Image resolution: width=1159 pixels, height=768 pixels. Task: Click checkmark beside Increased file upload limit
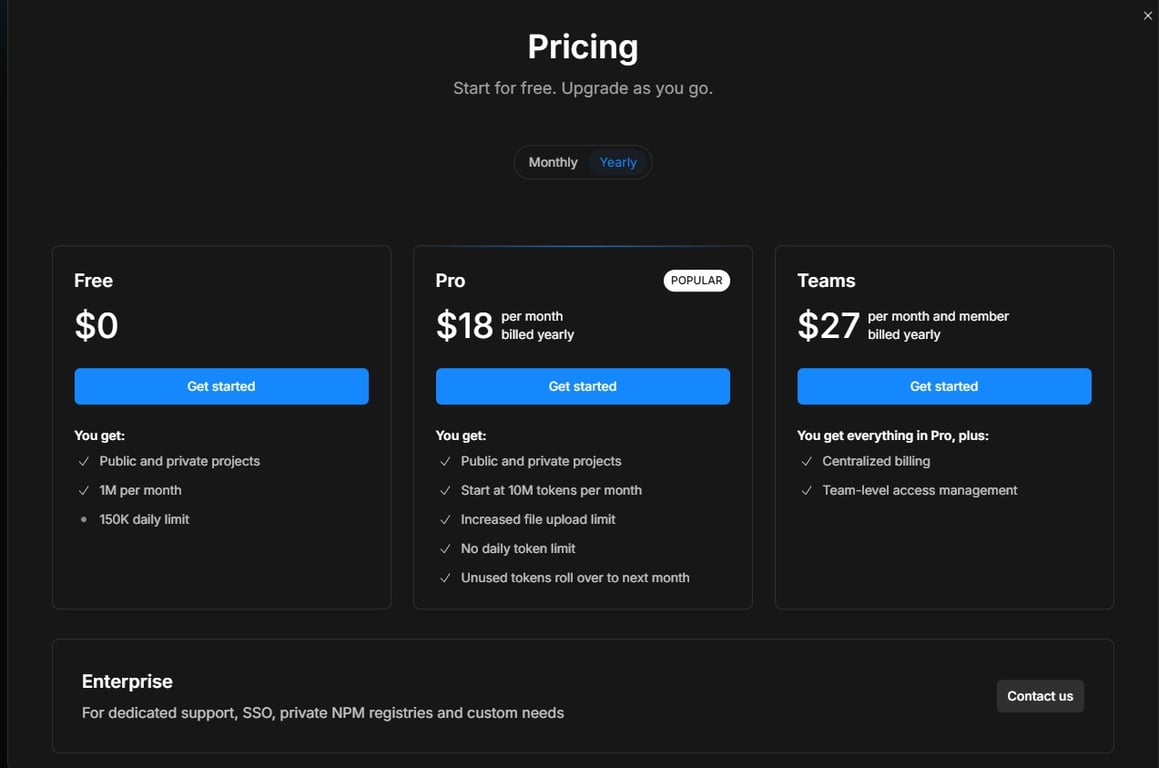coord(445,520)
